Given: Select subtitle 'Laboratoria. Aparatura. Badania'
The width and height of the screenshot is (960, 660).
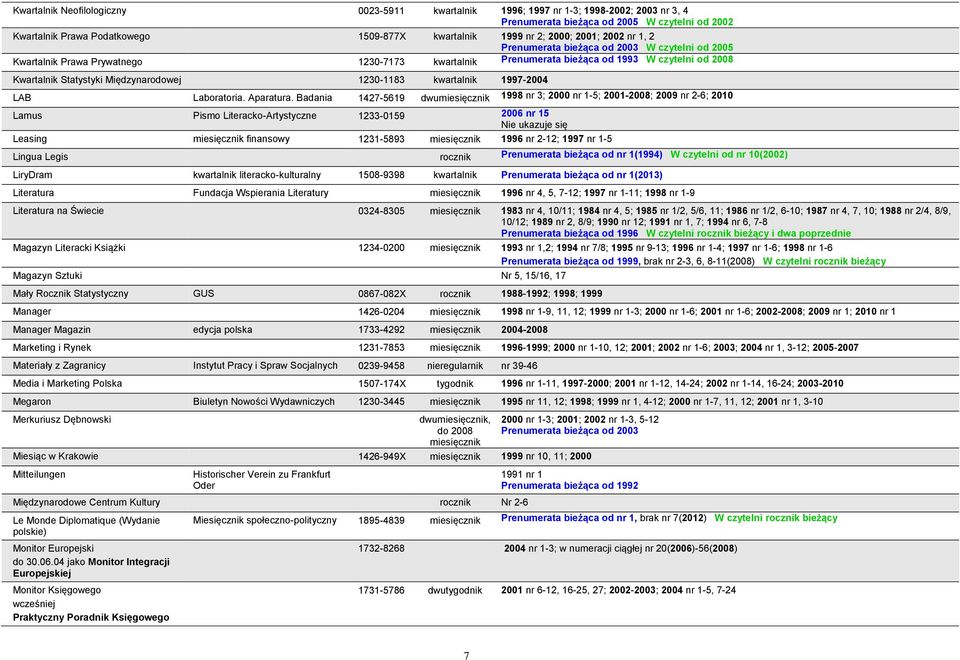Looking at the screenshot, I should pyautogui.click(x=262, y=97).
